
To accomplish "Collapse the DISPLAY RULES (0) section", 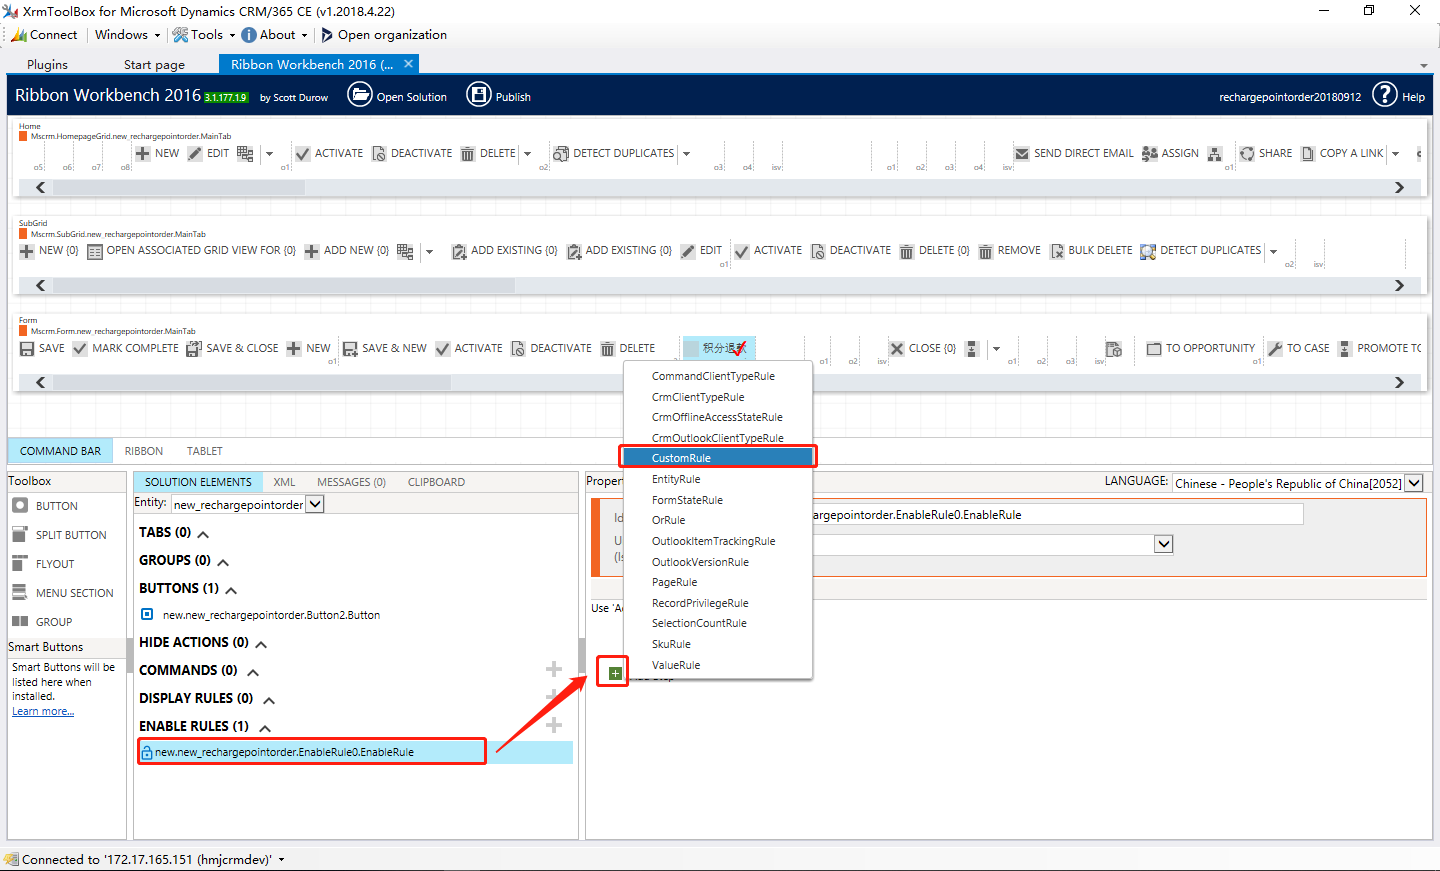I will (269, 700).
